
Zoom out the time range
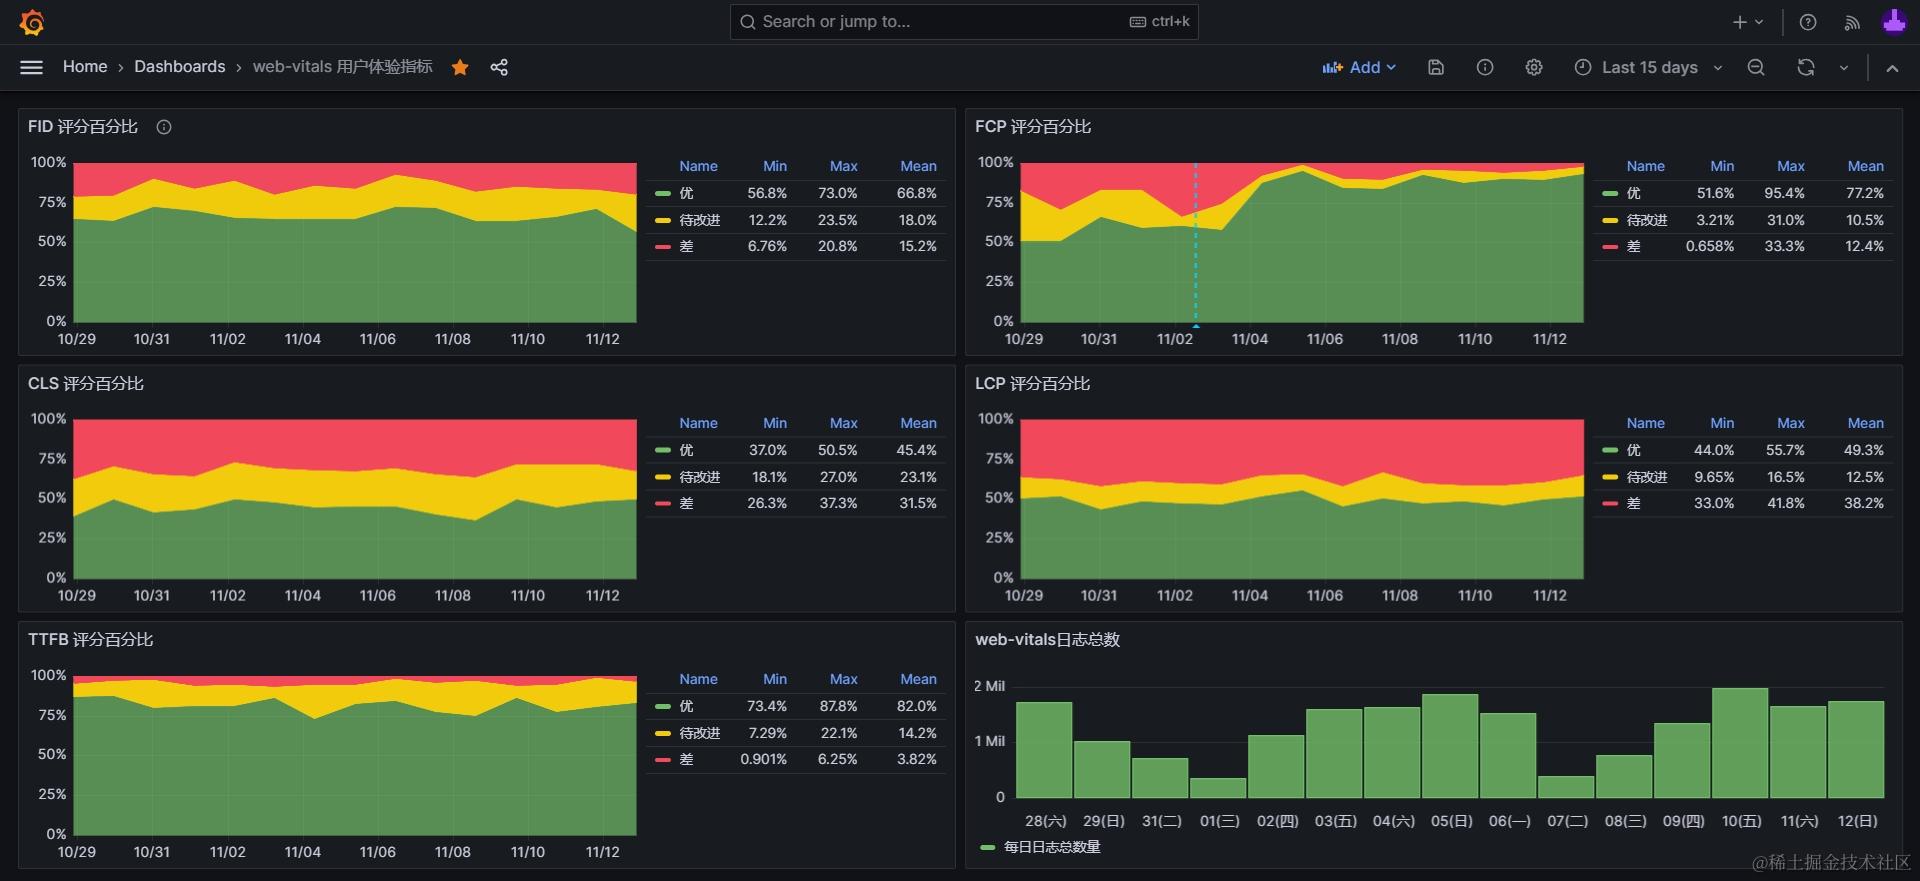(1756, 67)
